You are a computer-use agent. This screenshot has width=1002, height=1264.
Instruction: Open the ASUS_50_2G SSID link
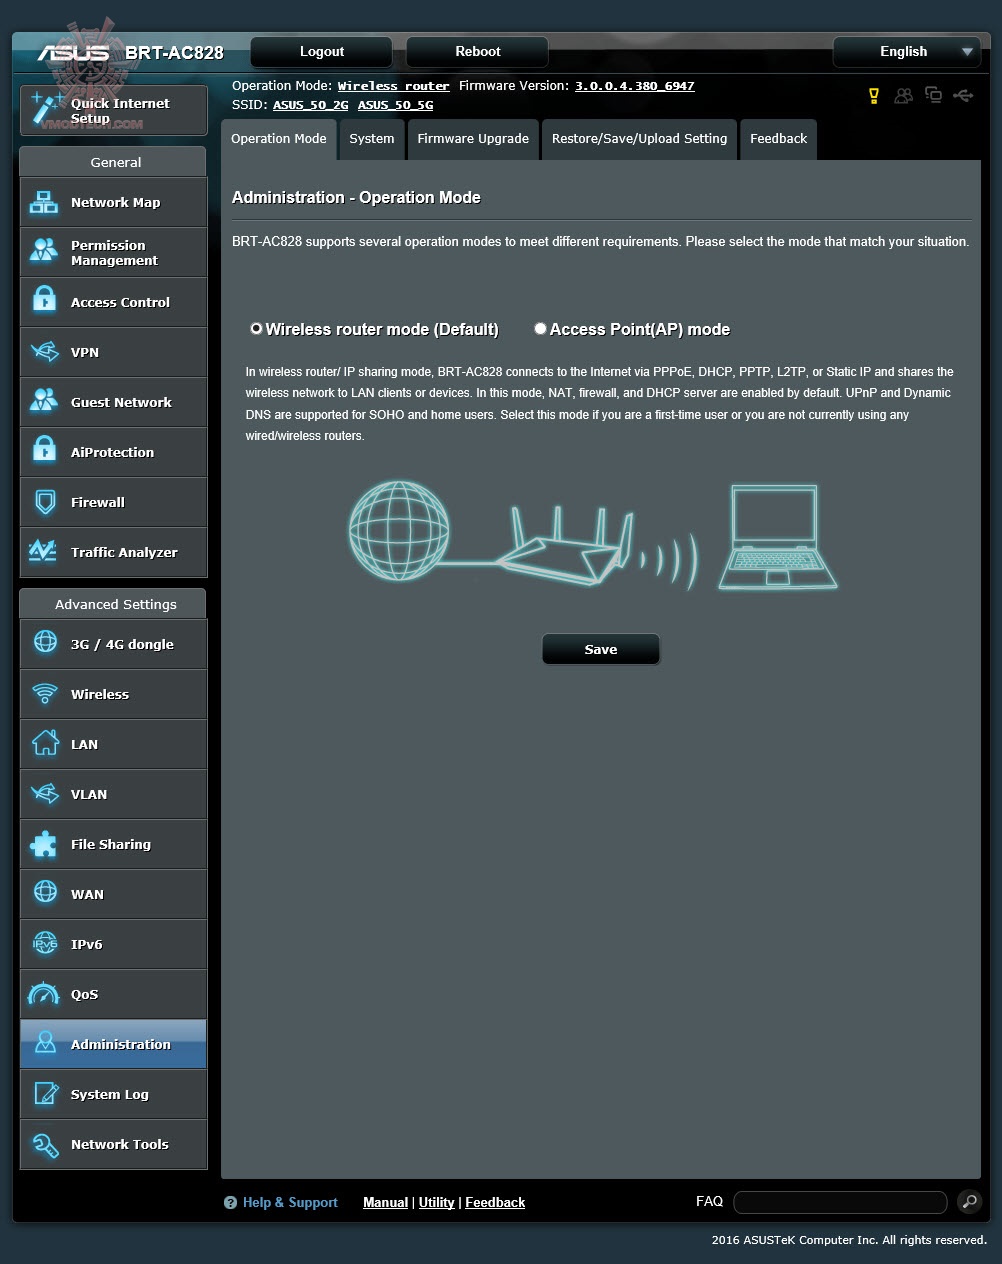coord(311,105)
